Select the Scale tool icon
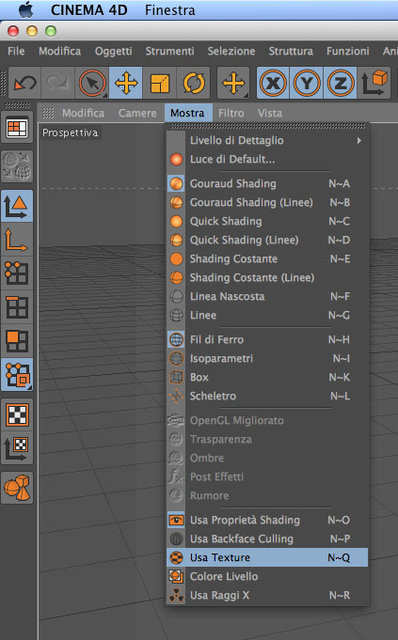398x640 pixels. [160, 83]
